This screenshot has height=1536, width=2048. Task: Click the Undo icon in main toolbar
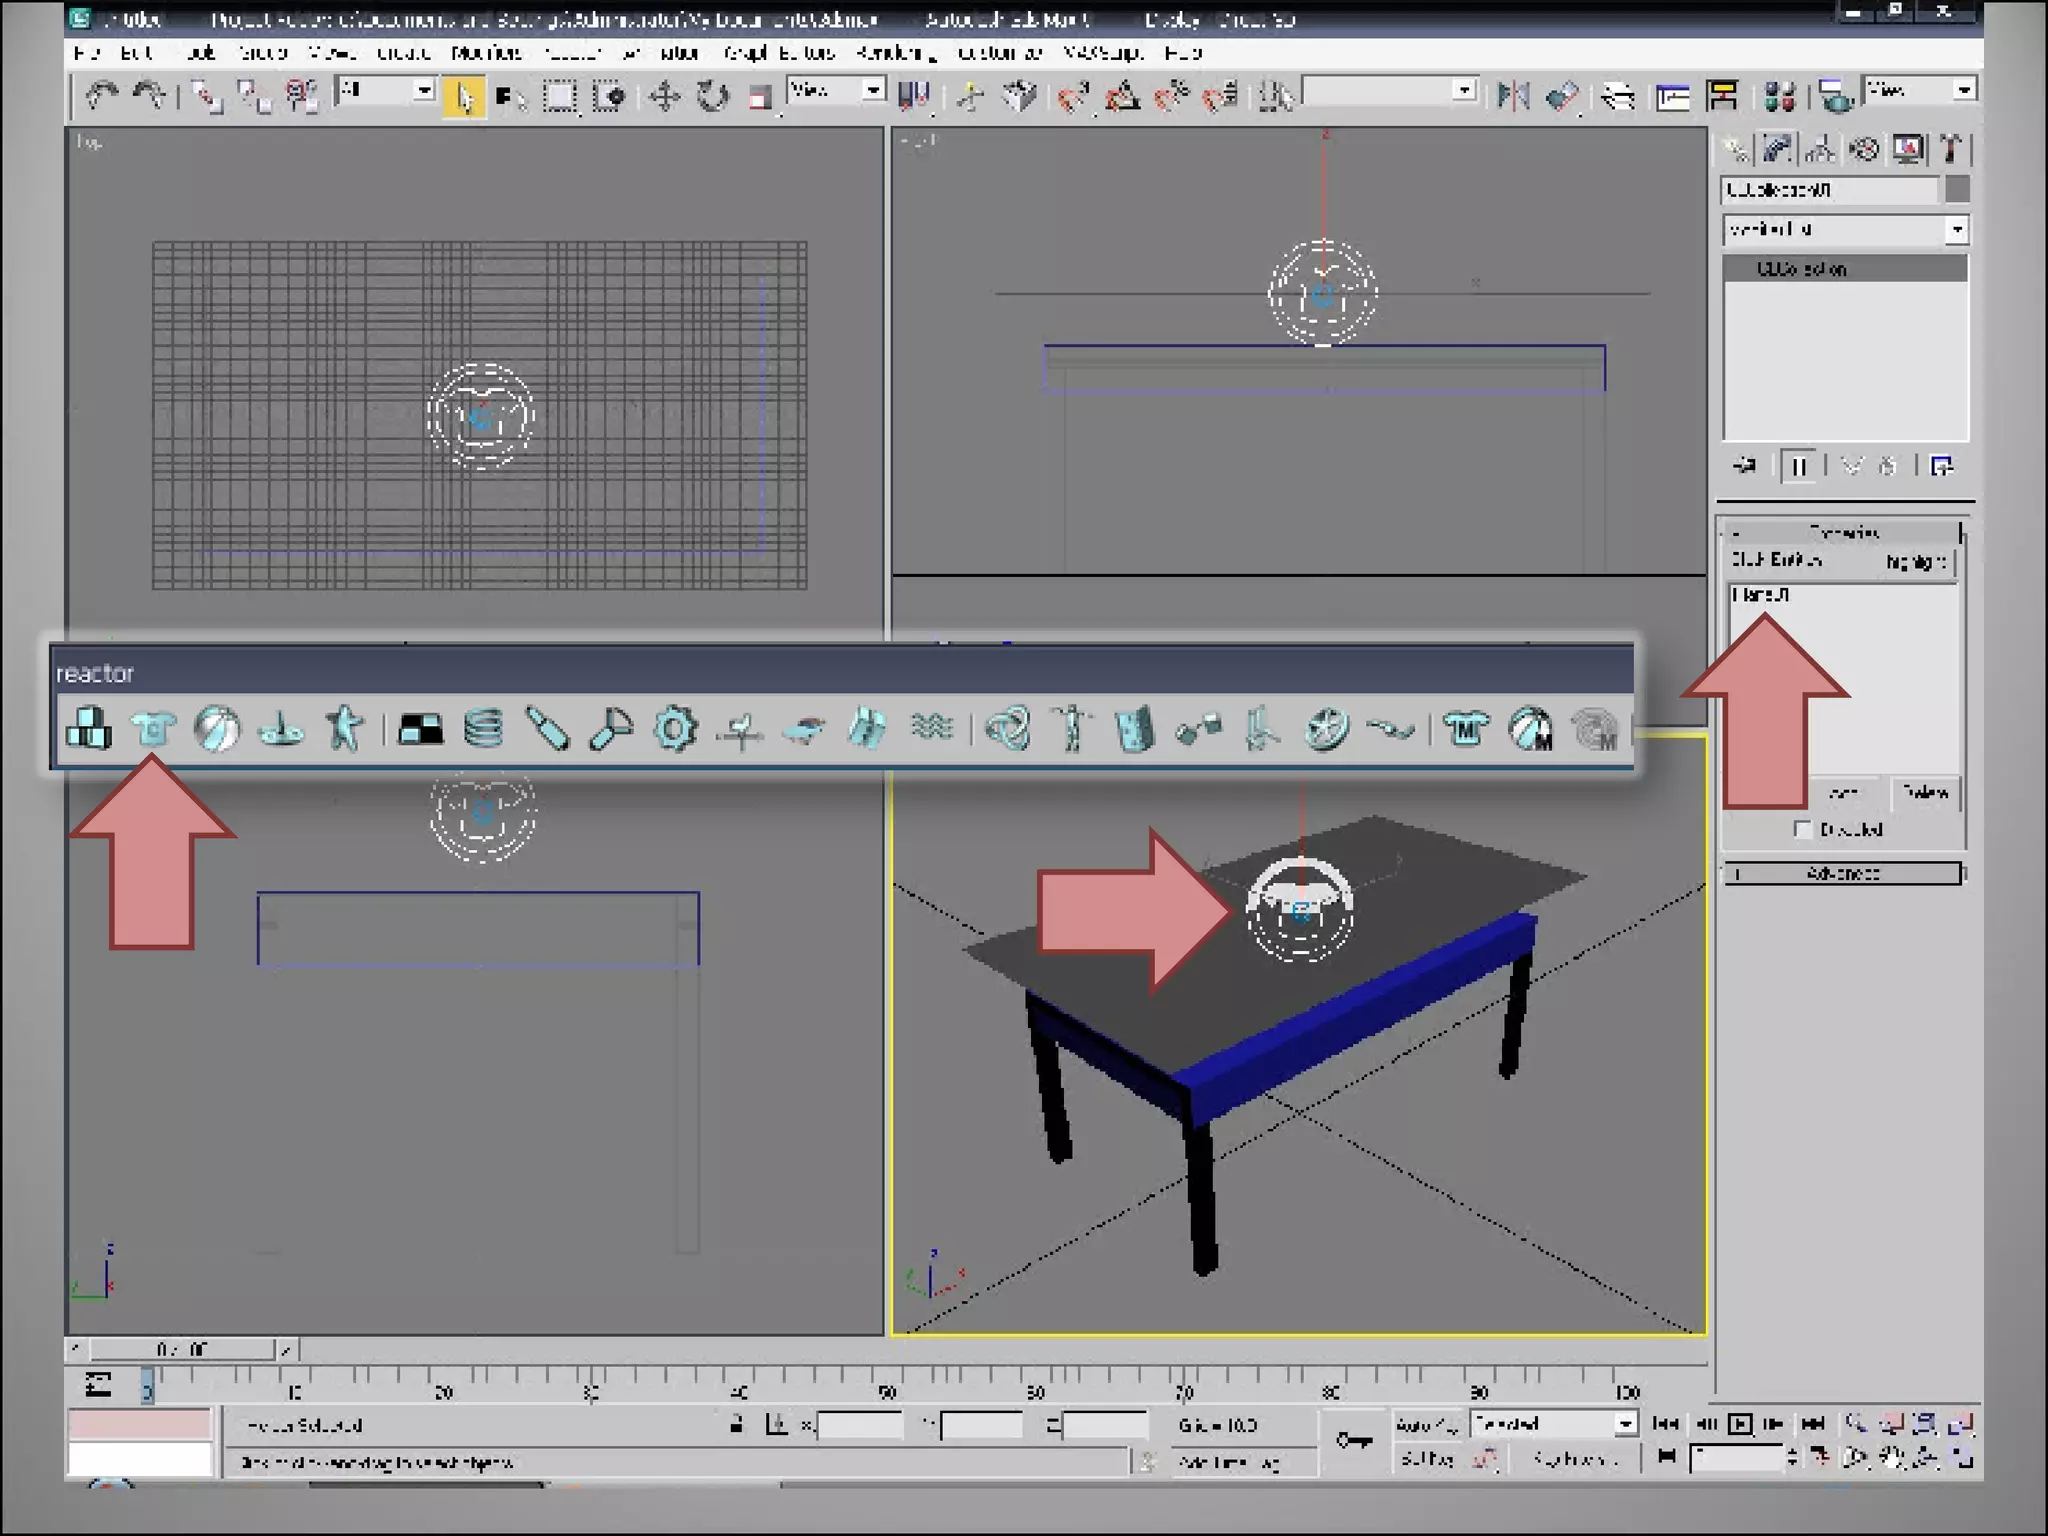(101, 96)
